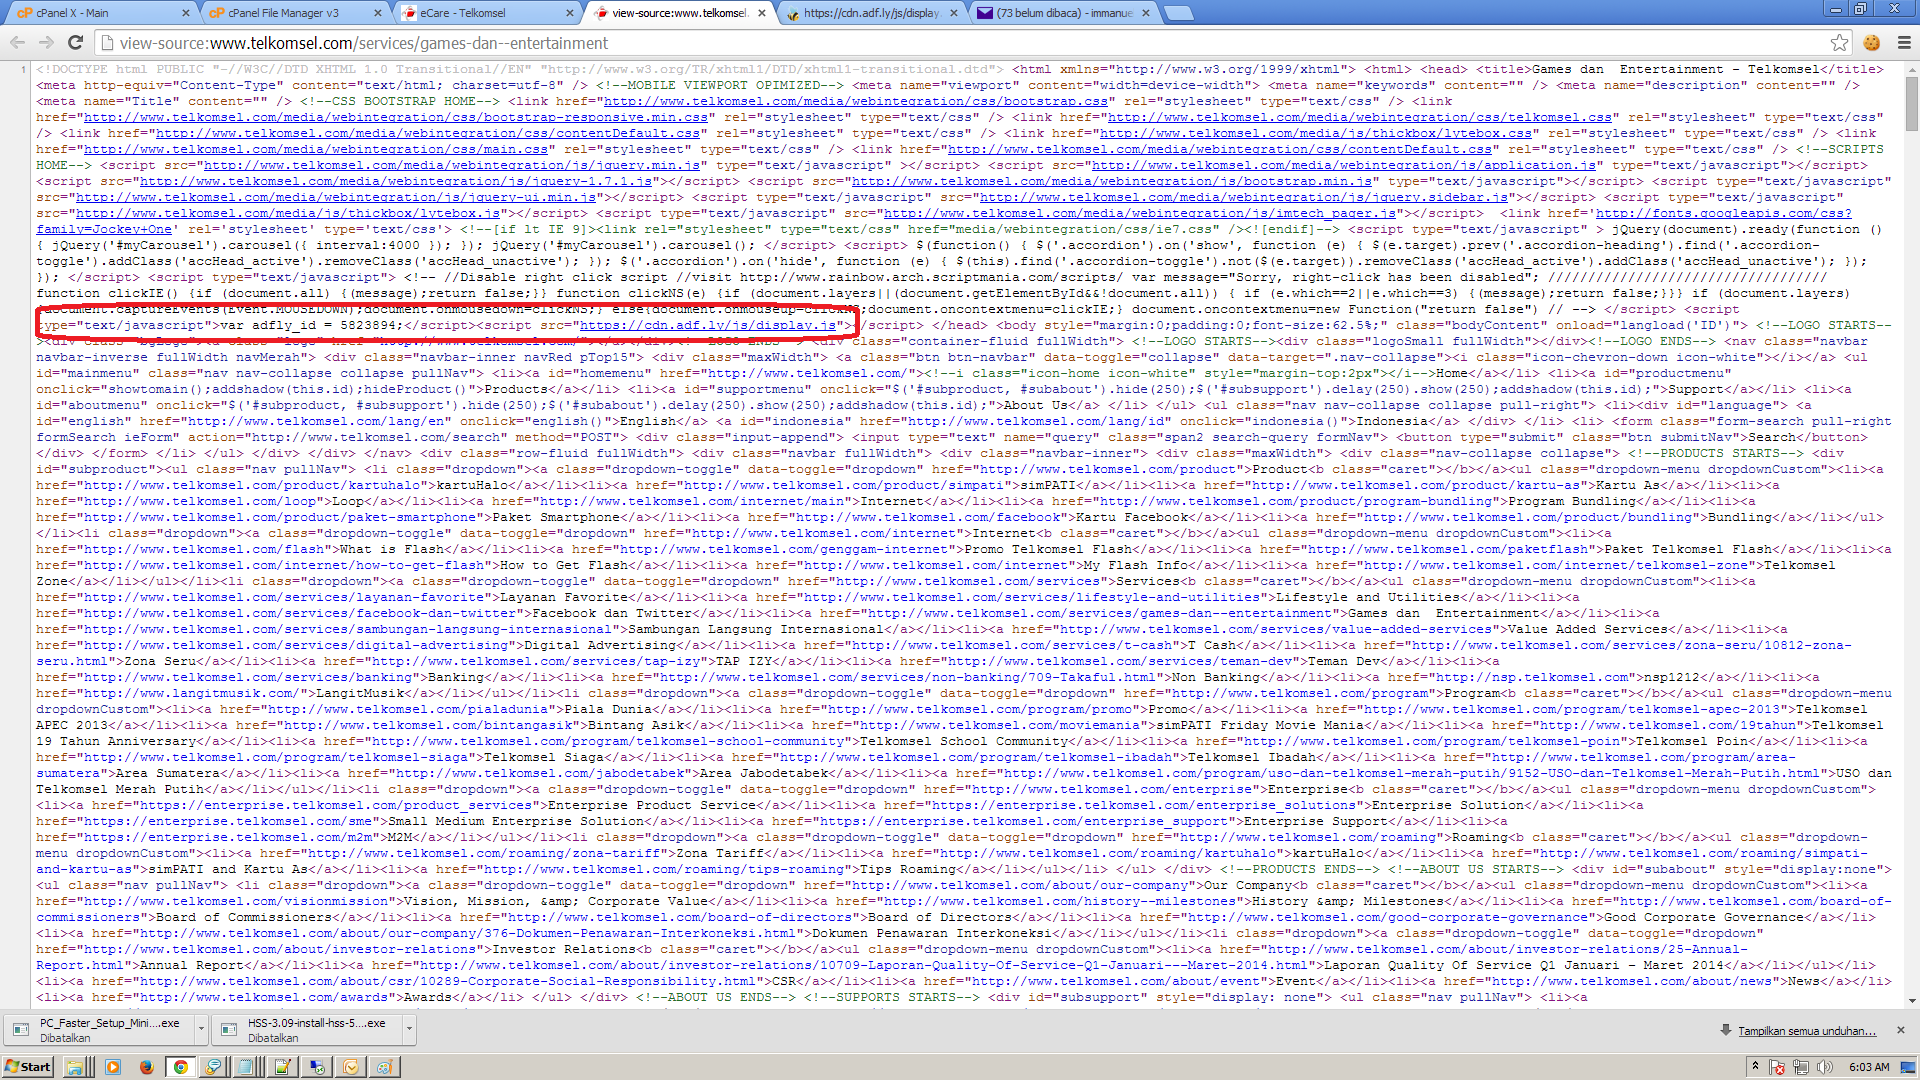1920x1080 pixels.
Task: Open the Notepad taskbar button
Action: pyautogui.click(x=247, y=1067)
